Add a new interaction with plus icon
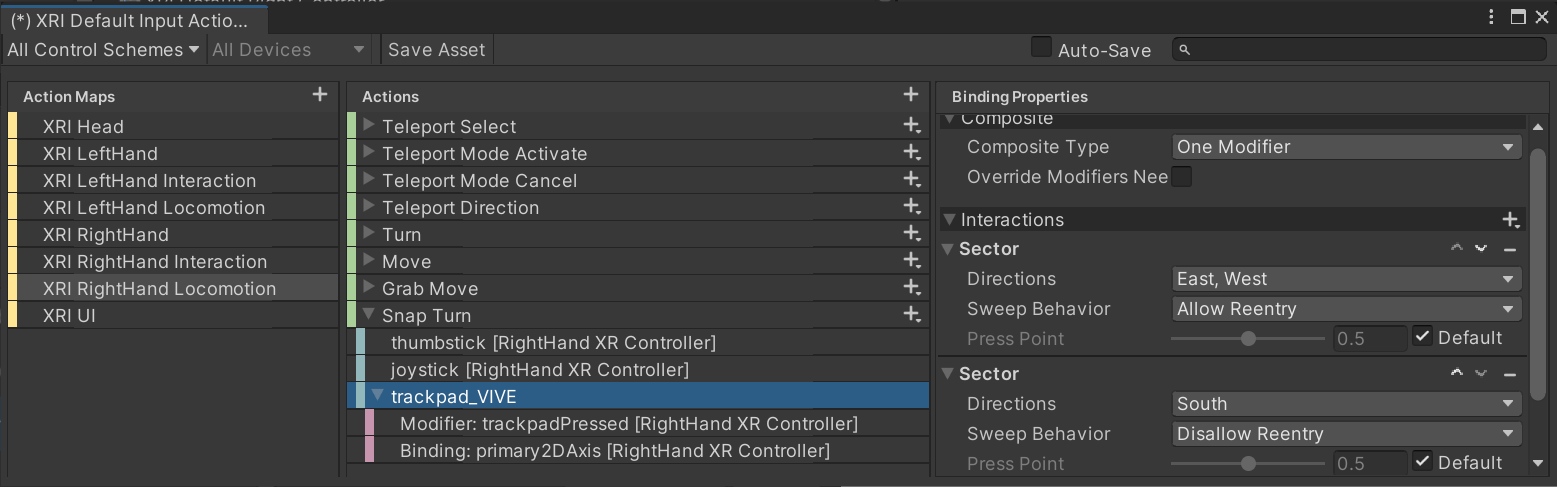The height and width of the screenshot is (487, 1557). pyautogui.click(x=1510, y=220)
